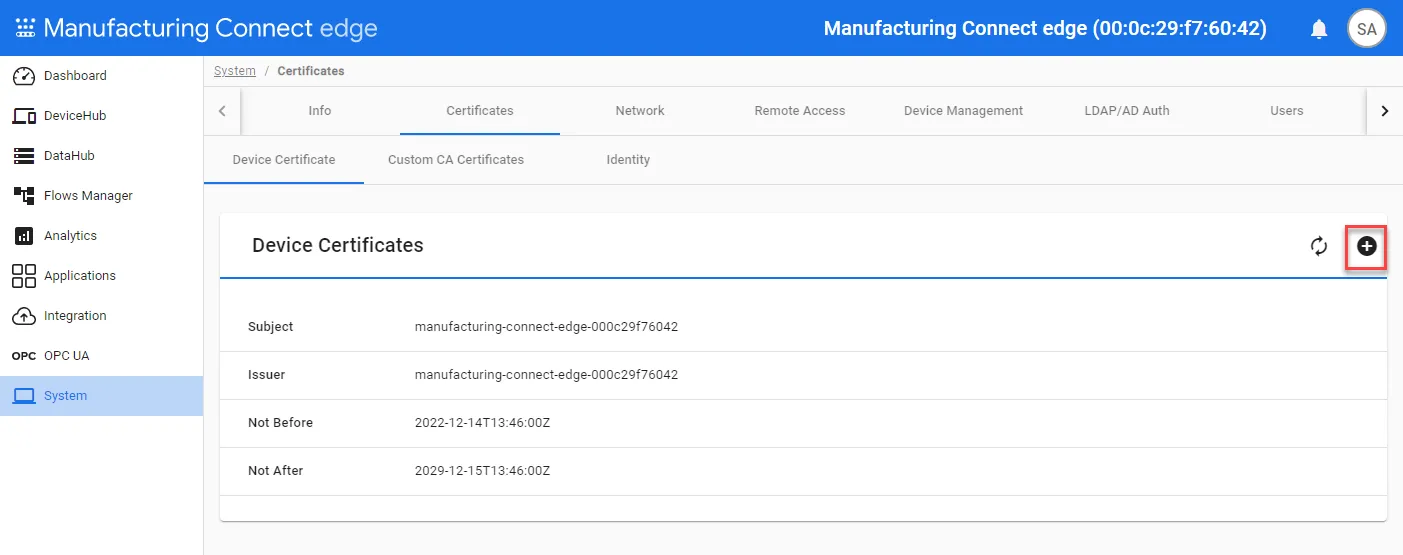Navigate to Flows Manager

101,196
